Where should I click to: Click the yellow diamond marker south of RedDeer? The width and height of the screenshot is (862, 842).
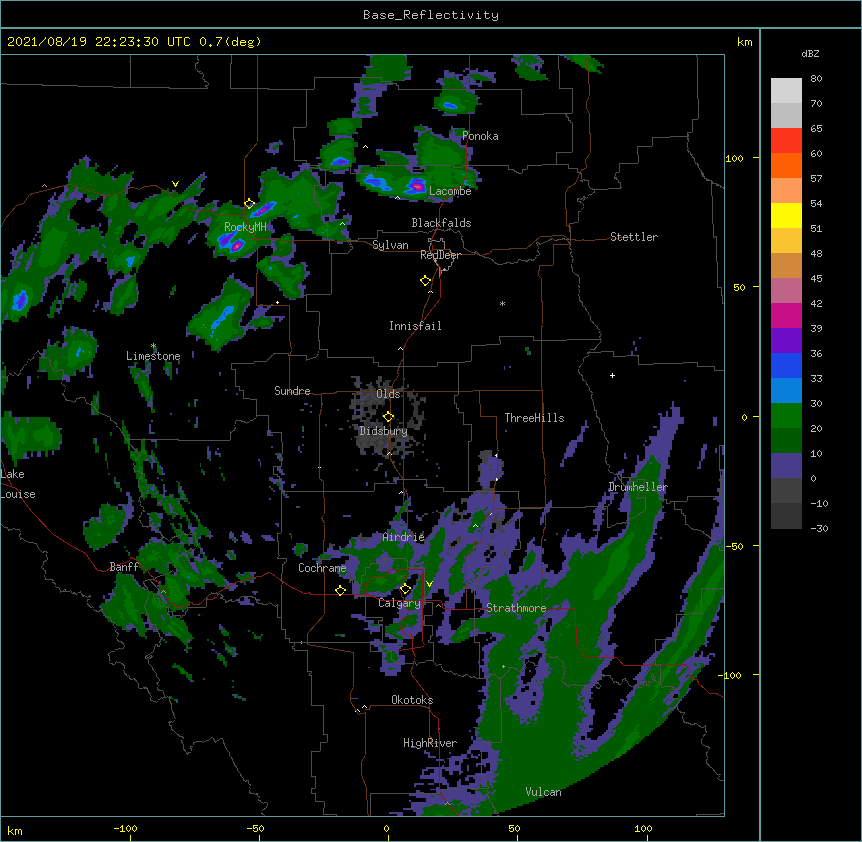tap(426, 281)
